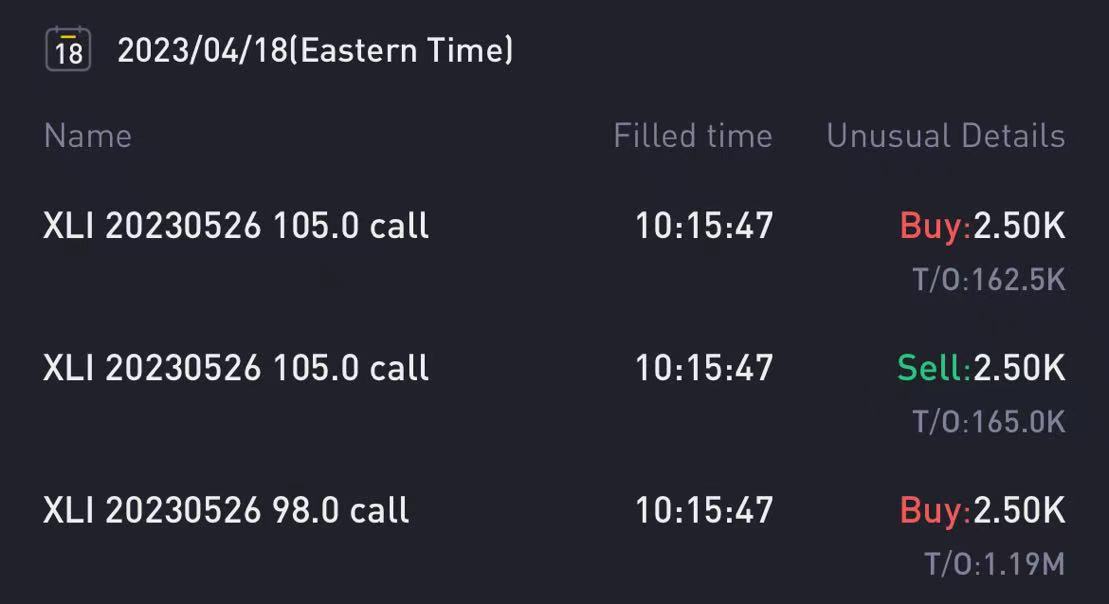This screenshot has height=604, width=1109.
Task: Open the XLI 20230526 98.0 call entry
Action: [226, 511]
